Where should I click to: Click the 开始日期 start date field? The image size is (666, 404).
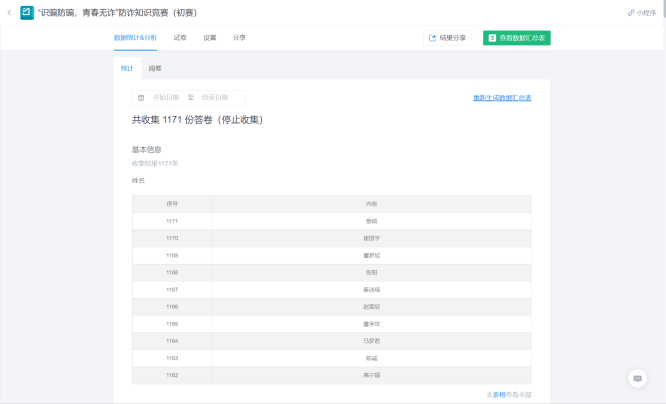click(x=166, y=98)
